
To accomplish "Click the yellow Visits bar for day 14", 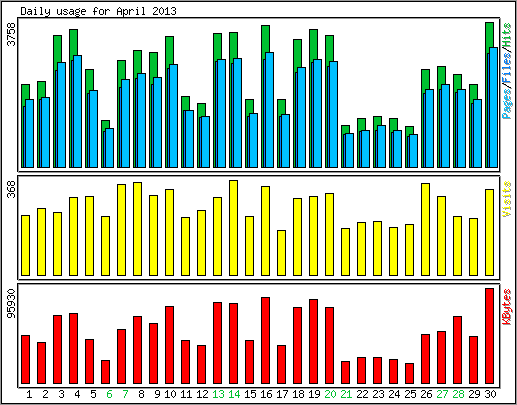I will (234, 228).
